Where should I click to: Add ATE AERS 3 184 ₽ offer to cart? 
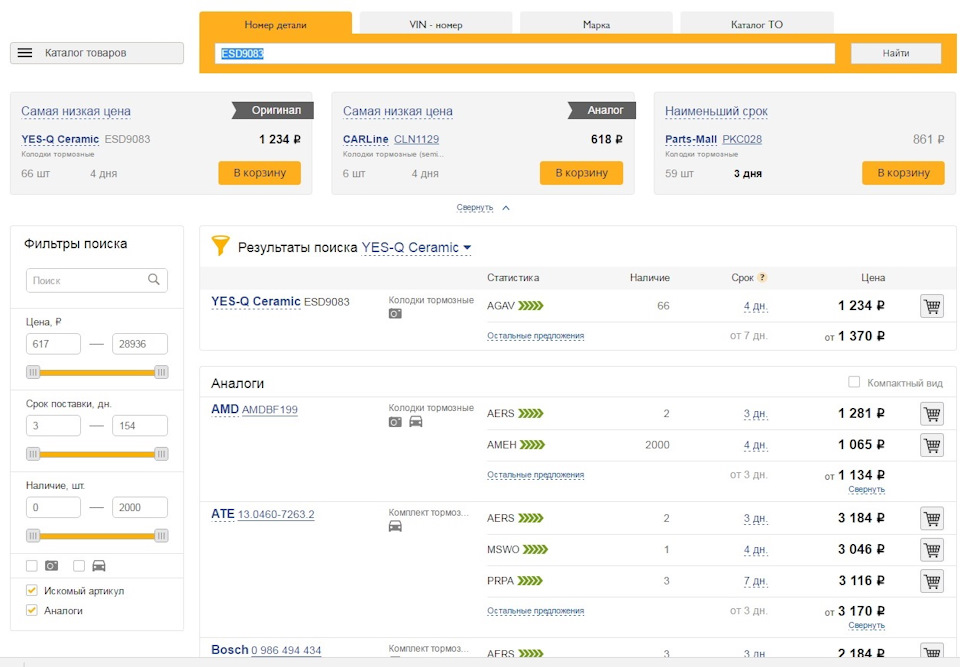tap(932, 519)
